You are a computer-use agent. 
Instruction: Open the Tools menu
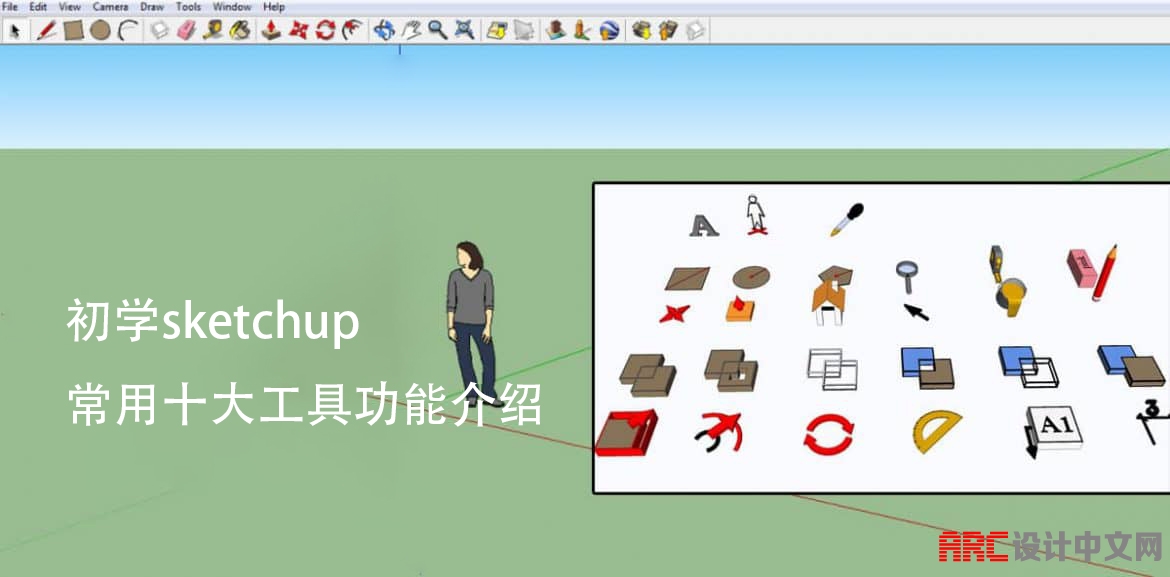[x=188, y=7]
